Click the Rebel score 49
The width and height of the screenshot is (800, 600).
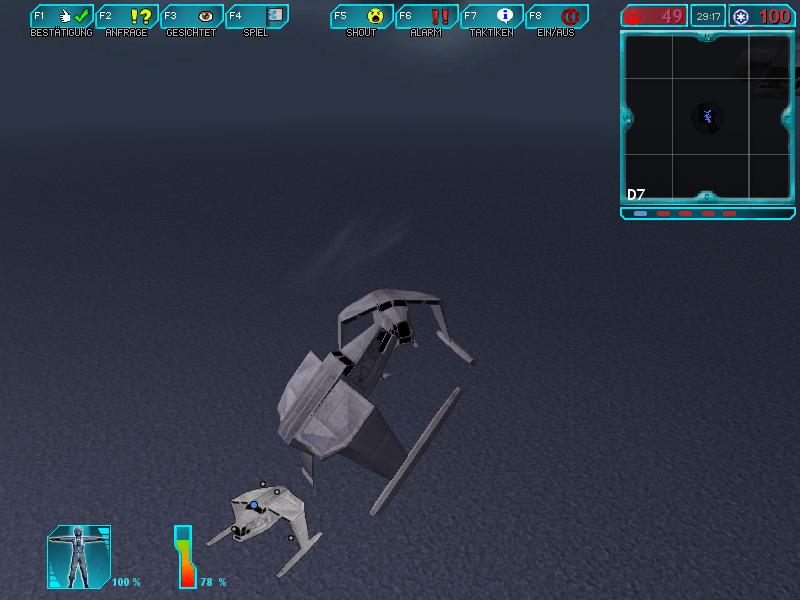click(672, 16)
